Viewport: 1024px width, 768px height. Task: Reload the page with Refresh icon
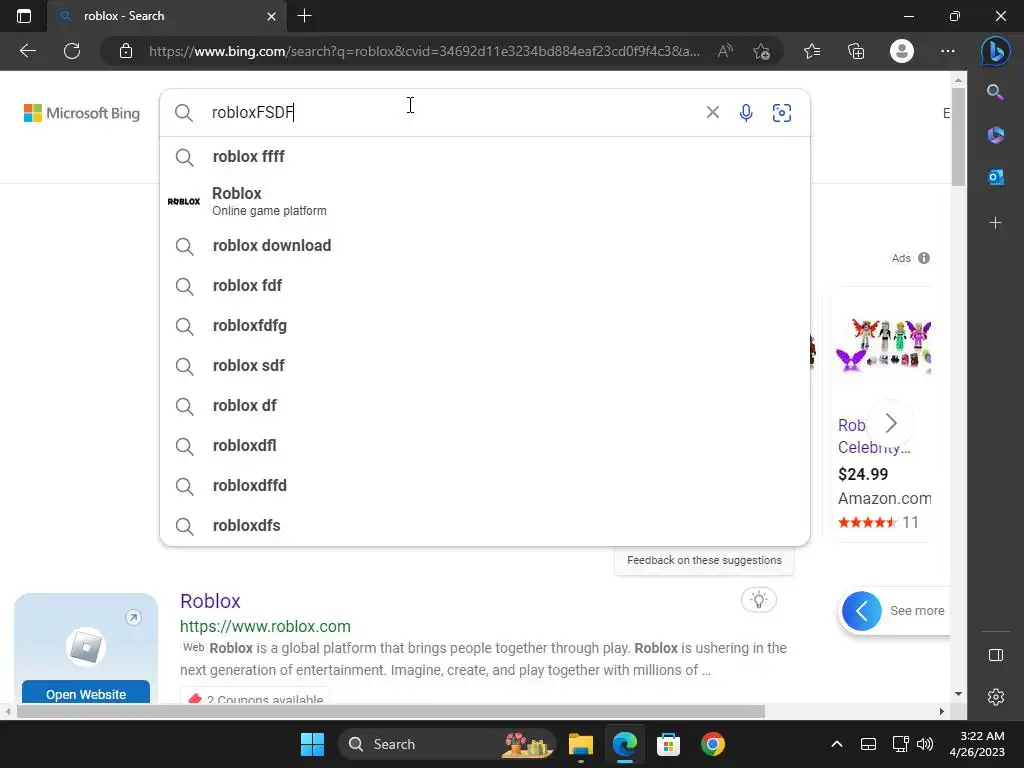coord(72,51)
